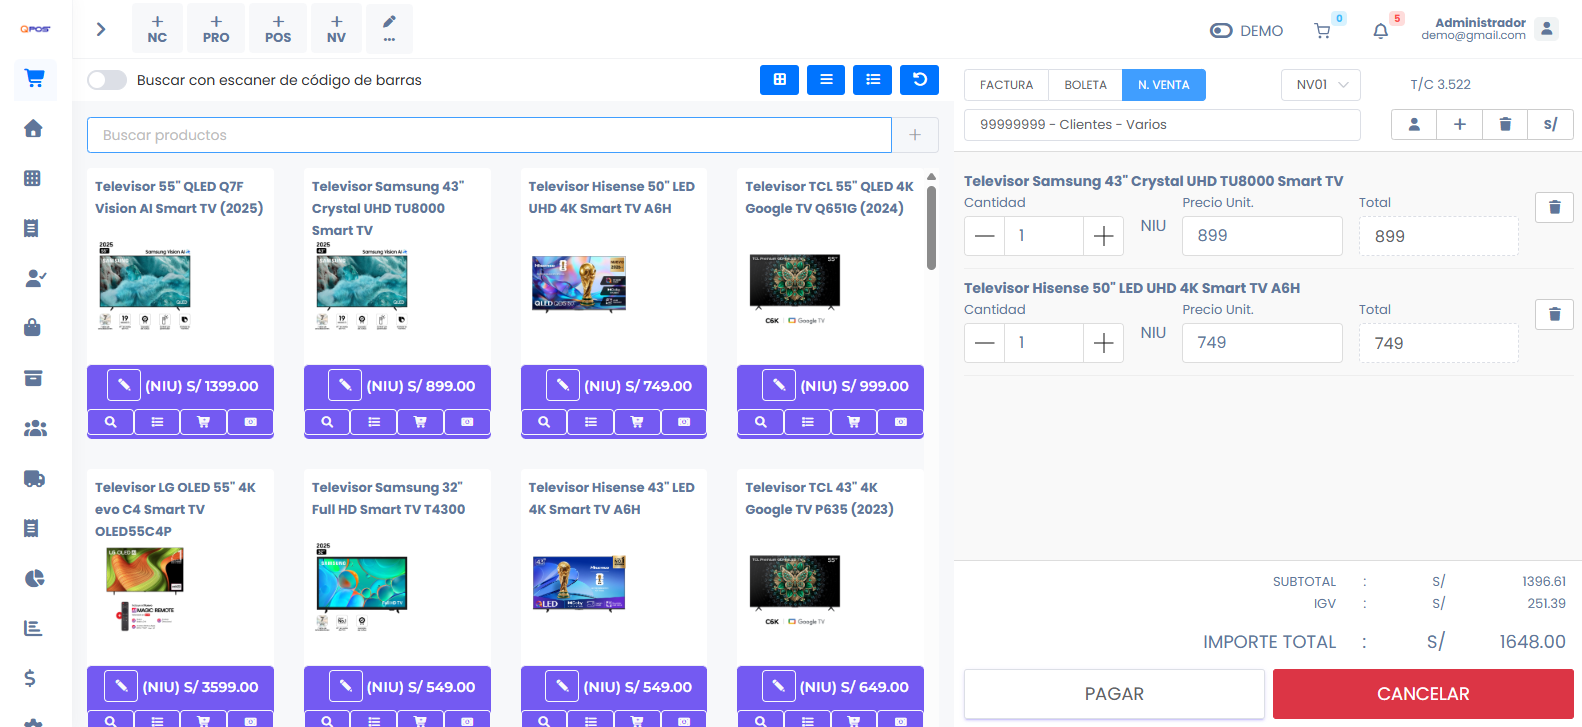The image size is (1582, 727).
Task: Switch to the grid view layout
Action: coord(779,80)
